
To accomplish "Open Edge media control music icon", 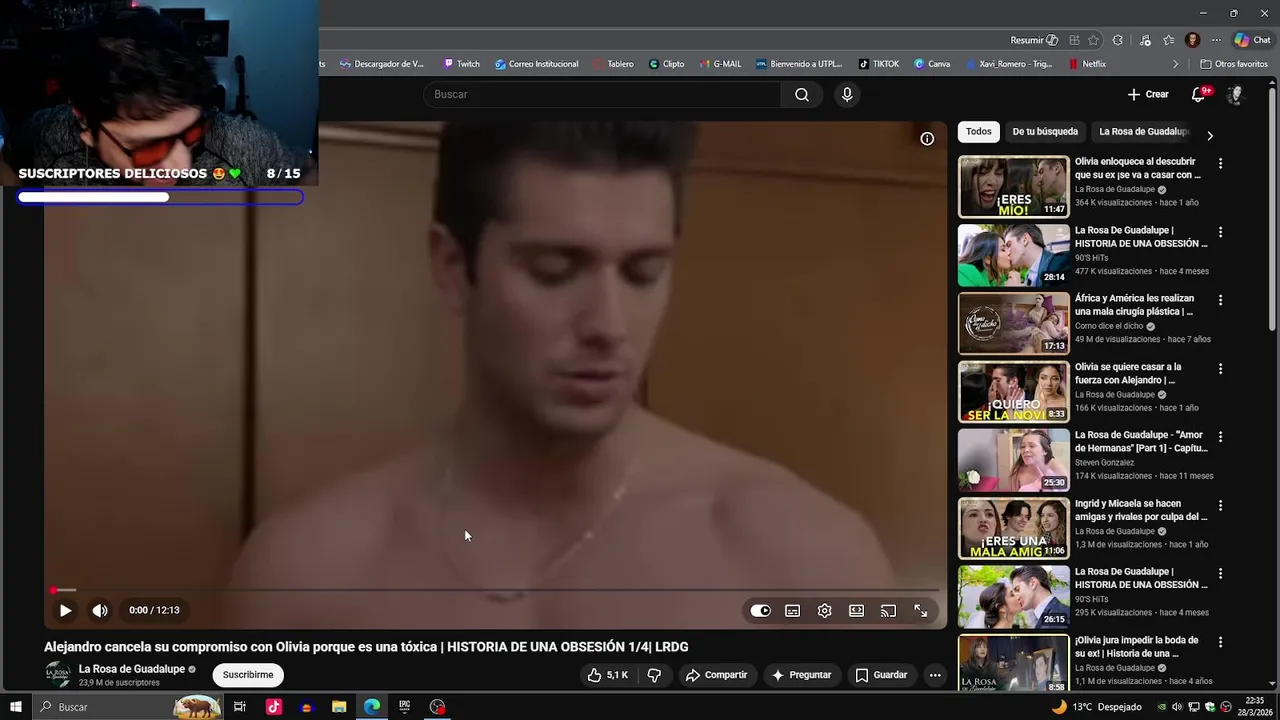I will click(x=1145, y=40).
